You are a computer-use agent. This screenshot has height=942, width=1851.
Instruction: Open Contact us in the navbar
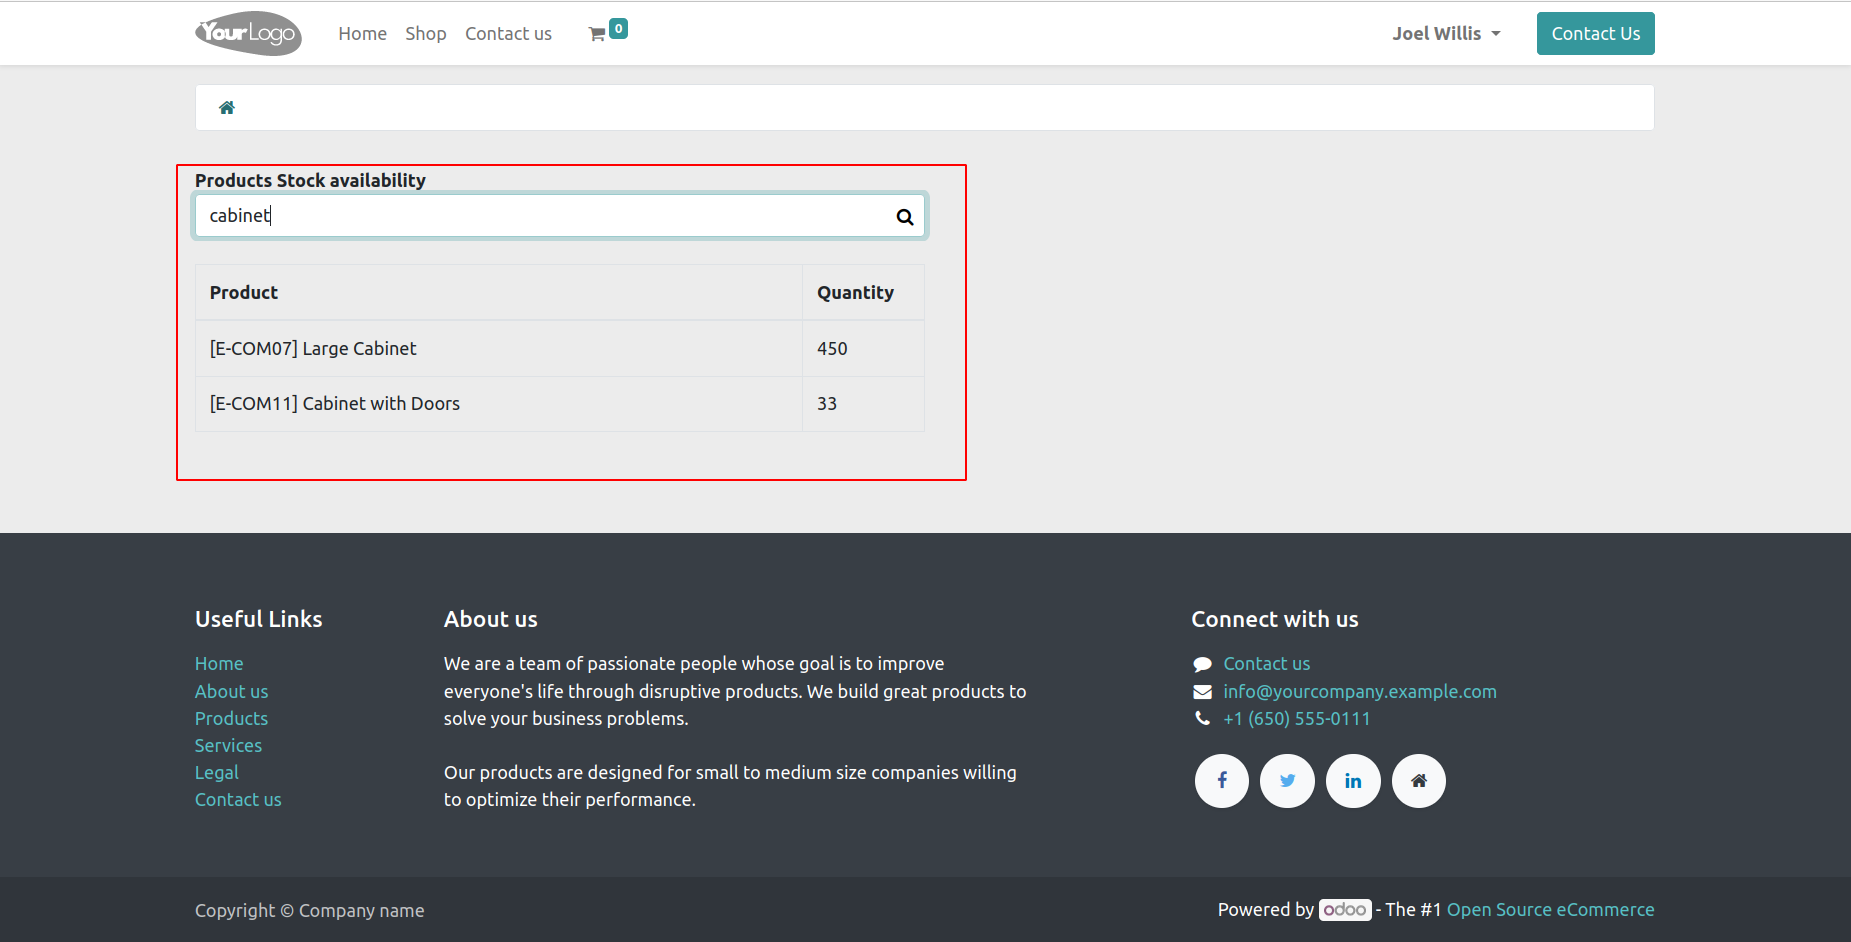508,34
